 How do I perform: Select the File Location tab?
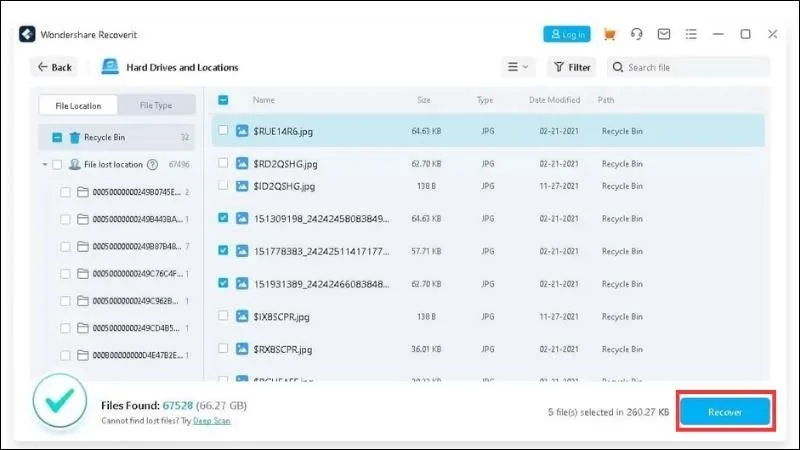coord(78,106)
